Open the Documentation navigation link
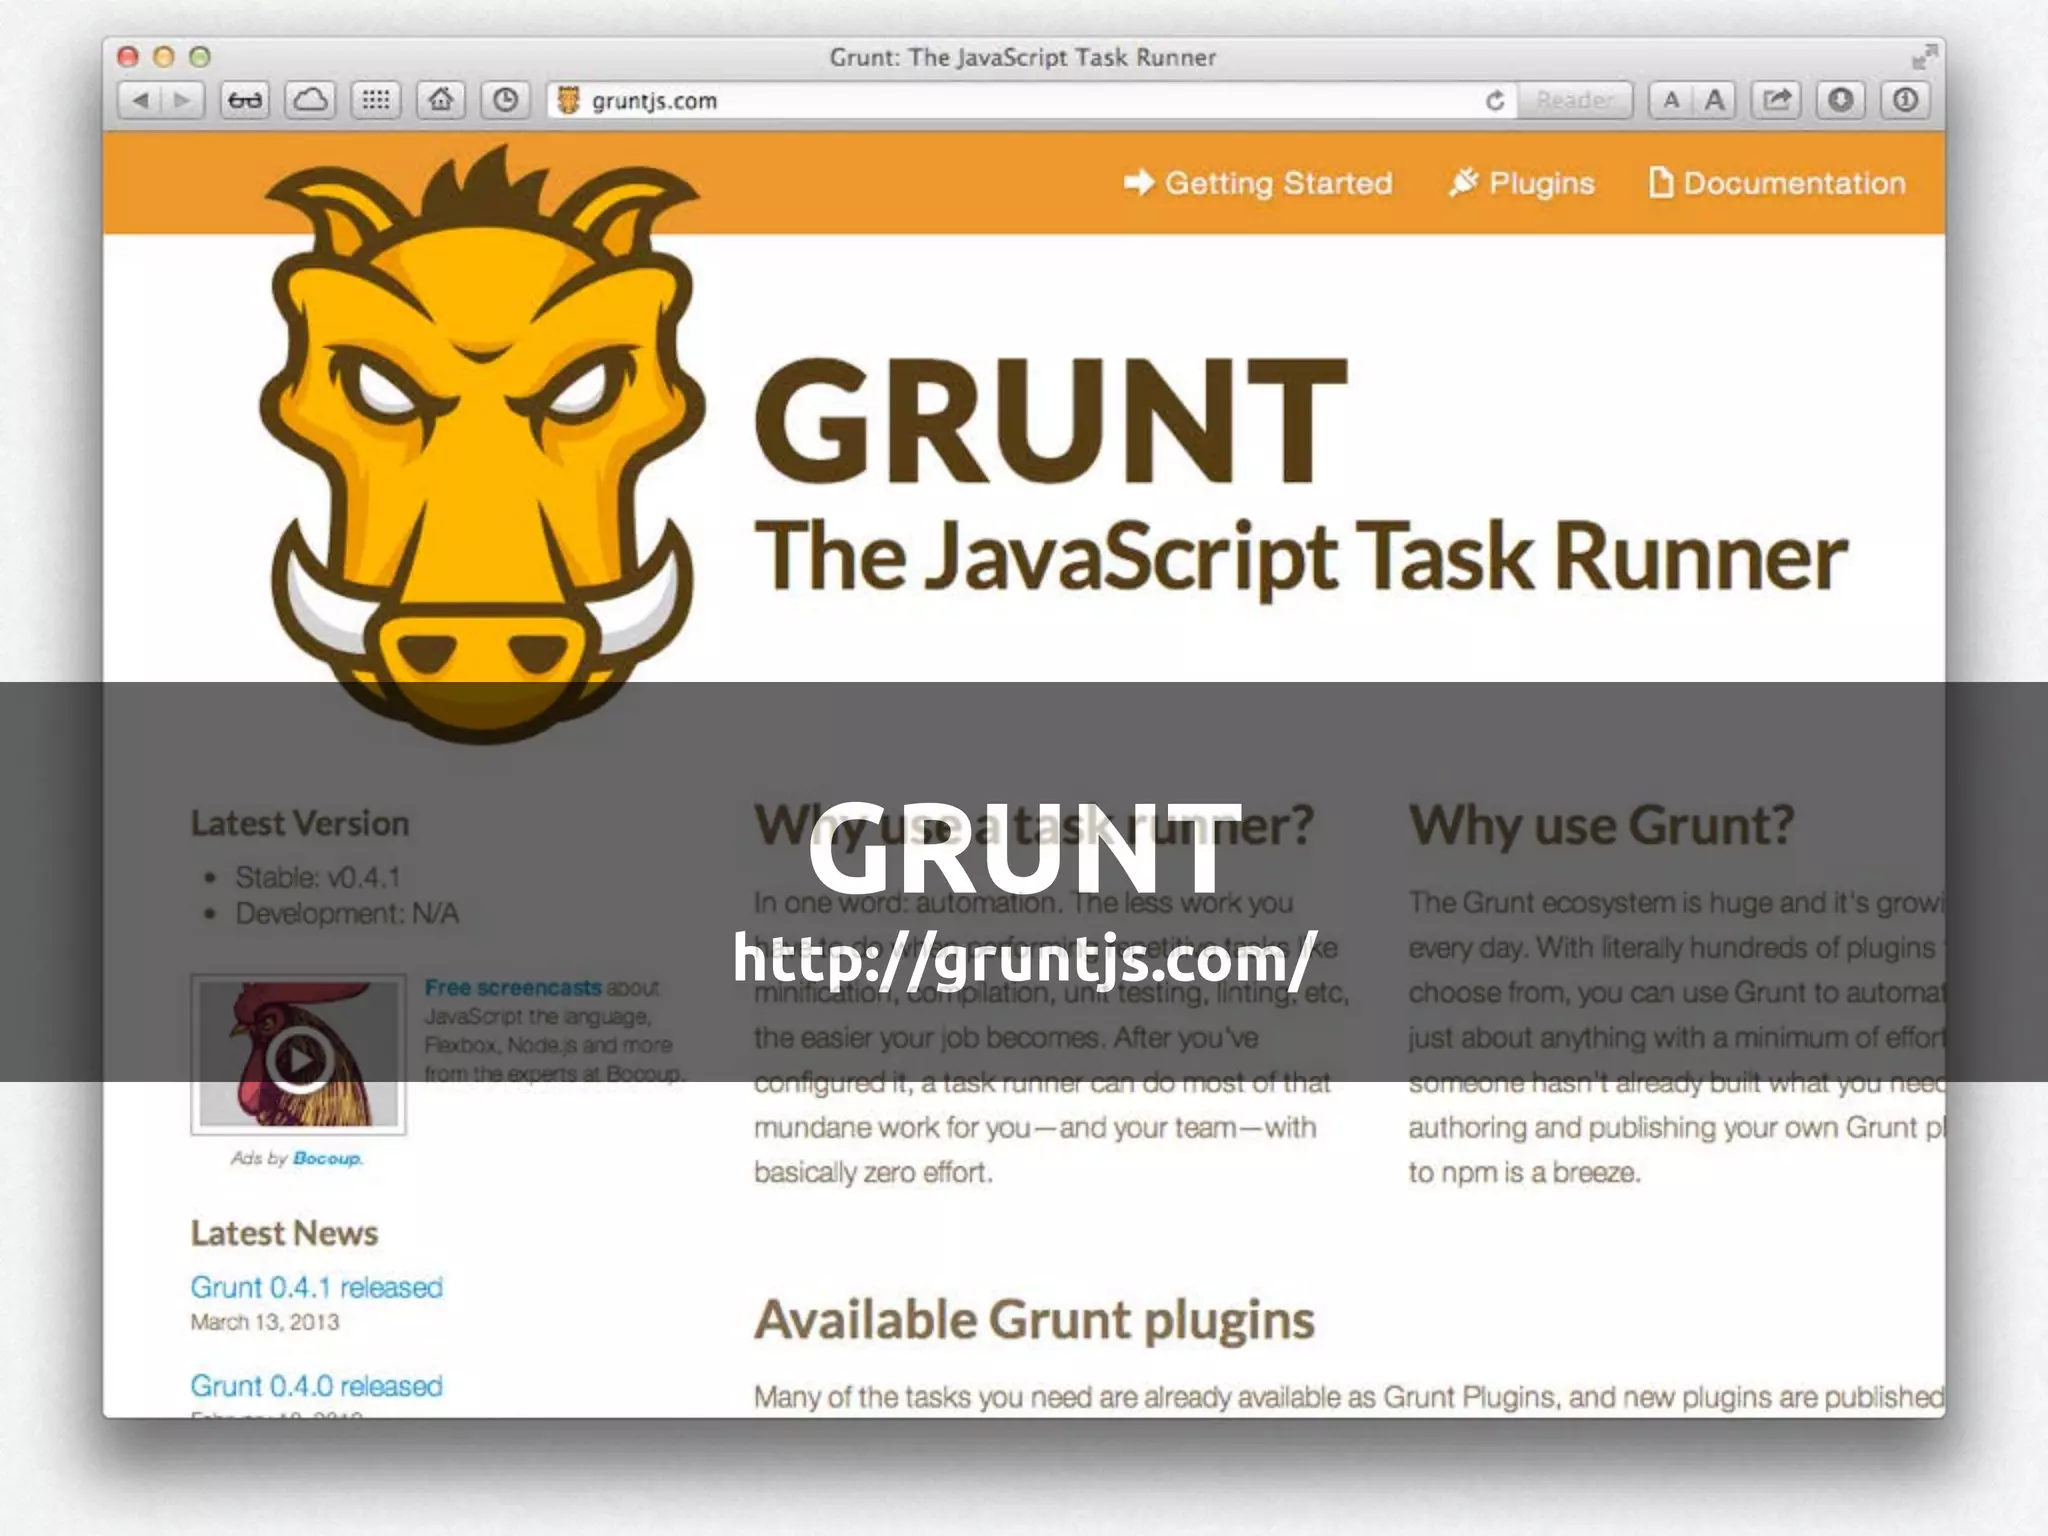Viewport: 2048px width, 1536px height. [x=1777, y=183]
